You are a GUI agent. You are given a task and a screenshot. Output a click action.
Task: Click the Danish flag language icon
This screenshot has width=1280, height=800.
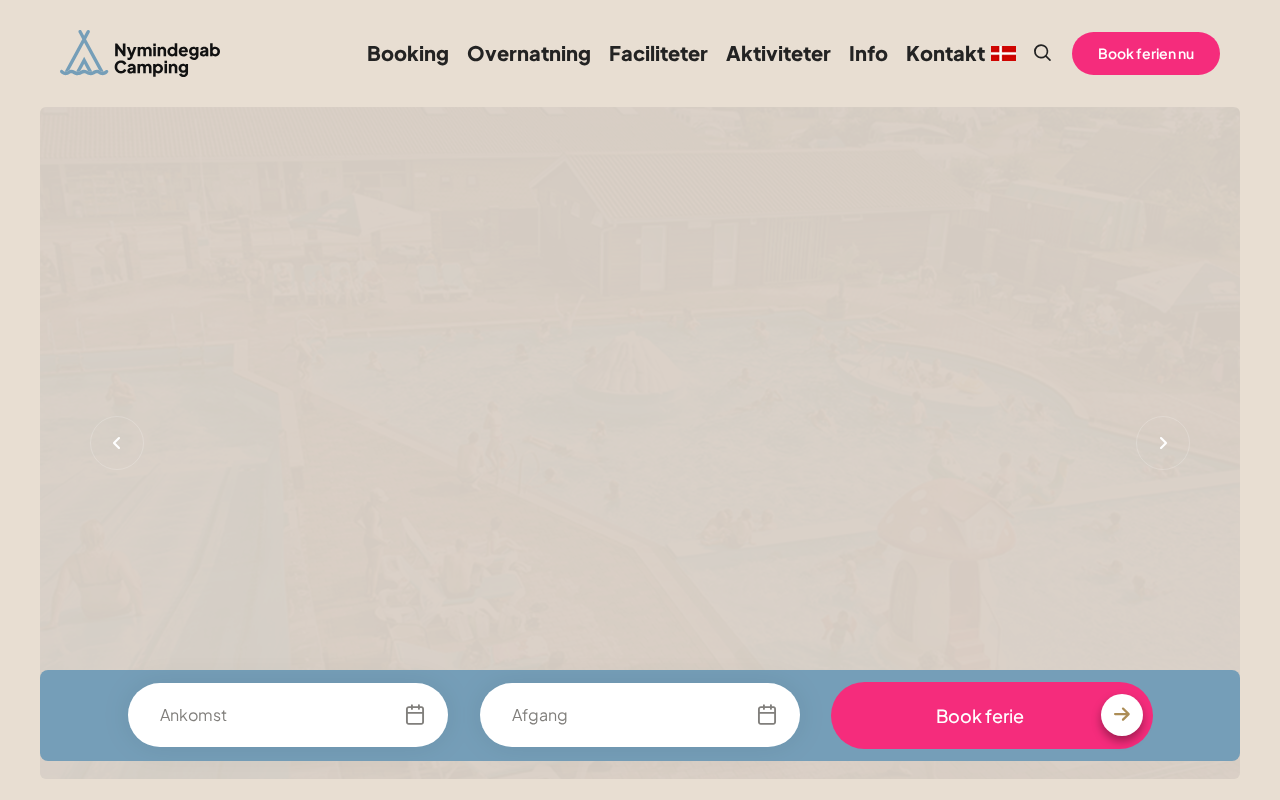[1003, 54]
